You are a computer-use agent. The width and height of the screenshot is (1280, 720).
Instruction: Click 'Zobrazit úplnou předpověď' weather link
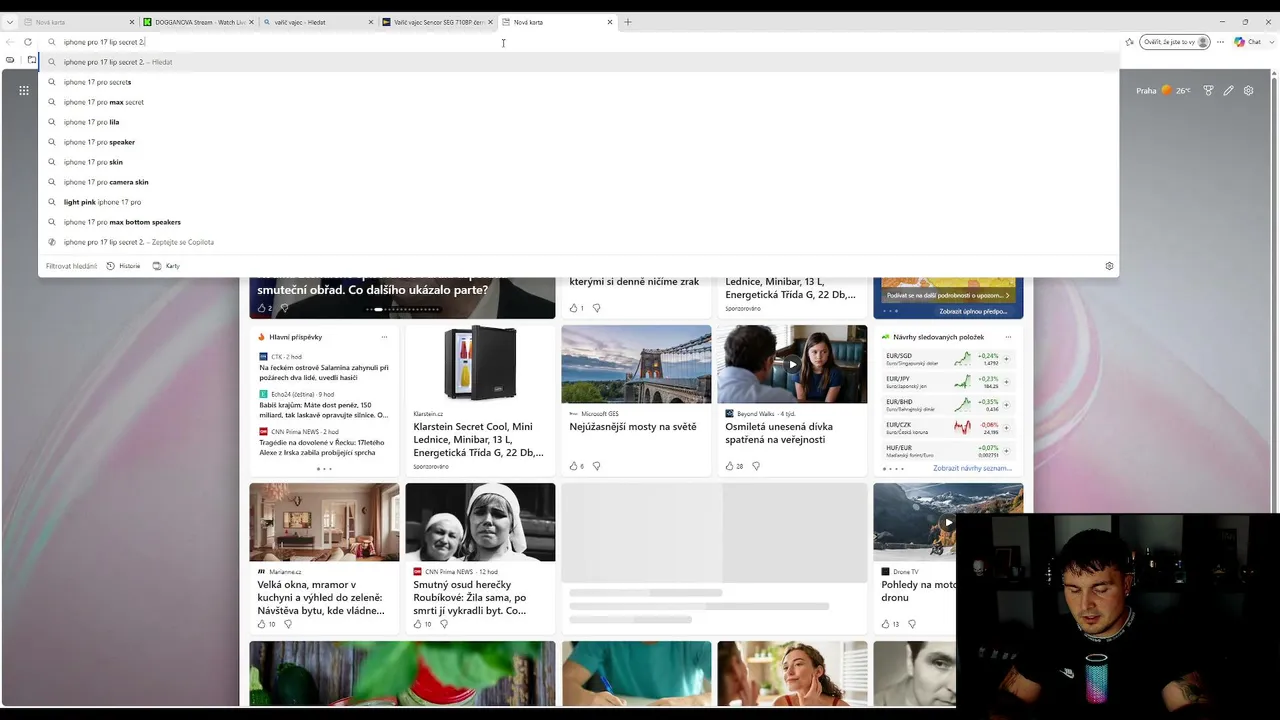(973, 311)
